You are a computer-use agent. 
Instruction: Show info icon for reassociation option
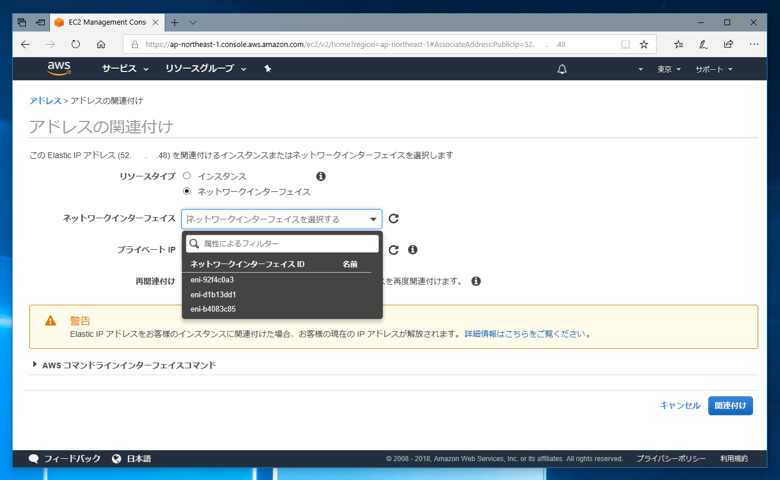click(476, 281)
